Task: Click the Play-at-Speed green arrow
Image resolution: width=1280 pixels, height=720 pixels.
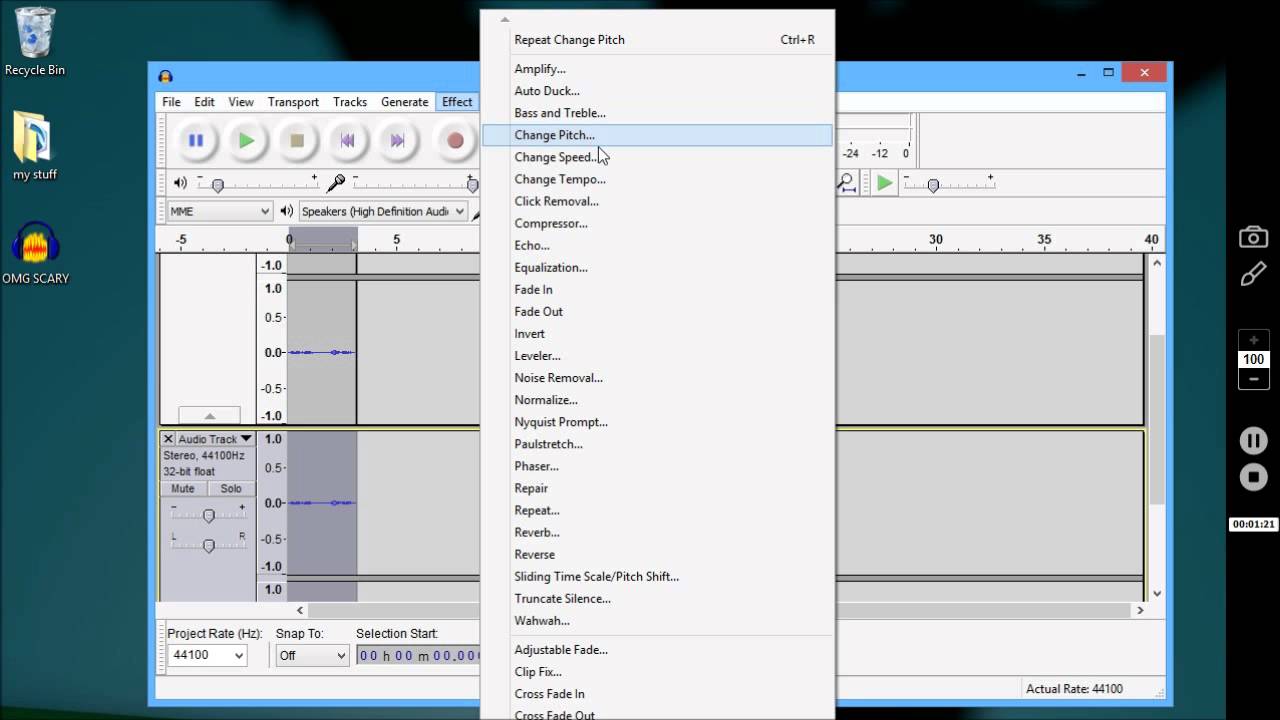Action: coord(884,183)
